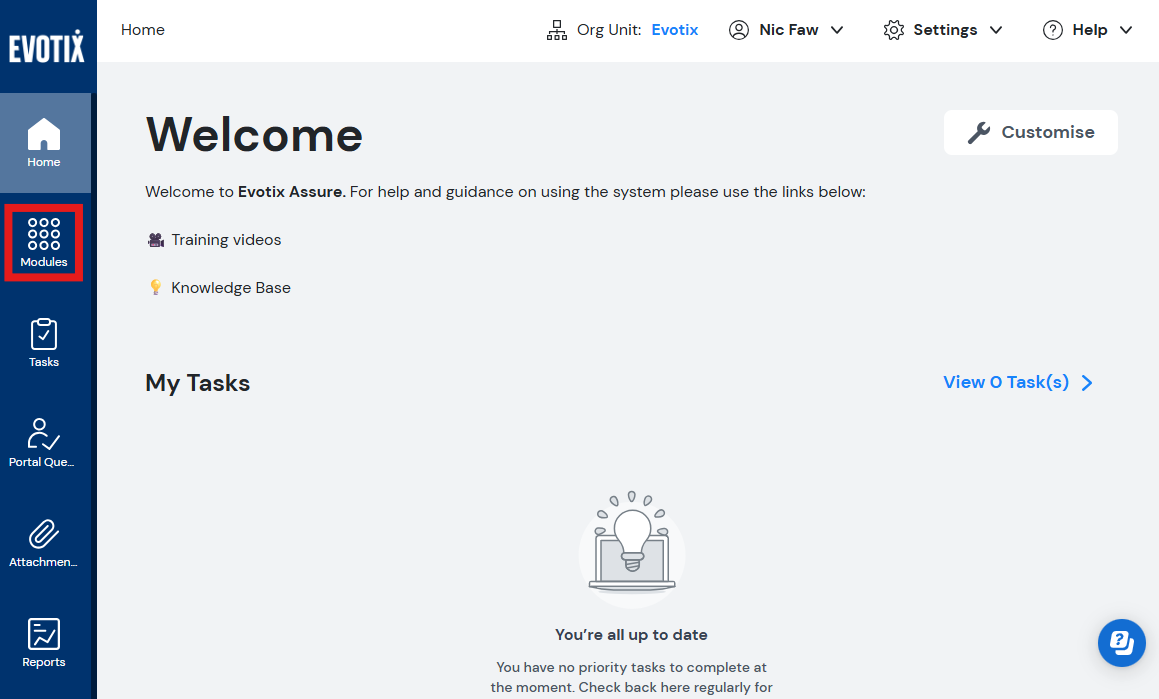
Task: Click the Customise button label
Action: click(x=1047, y=132)
